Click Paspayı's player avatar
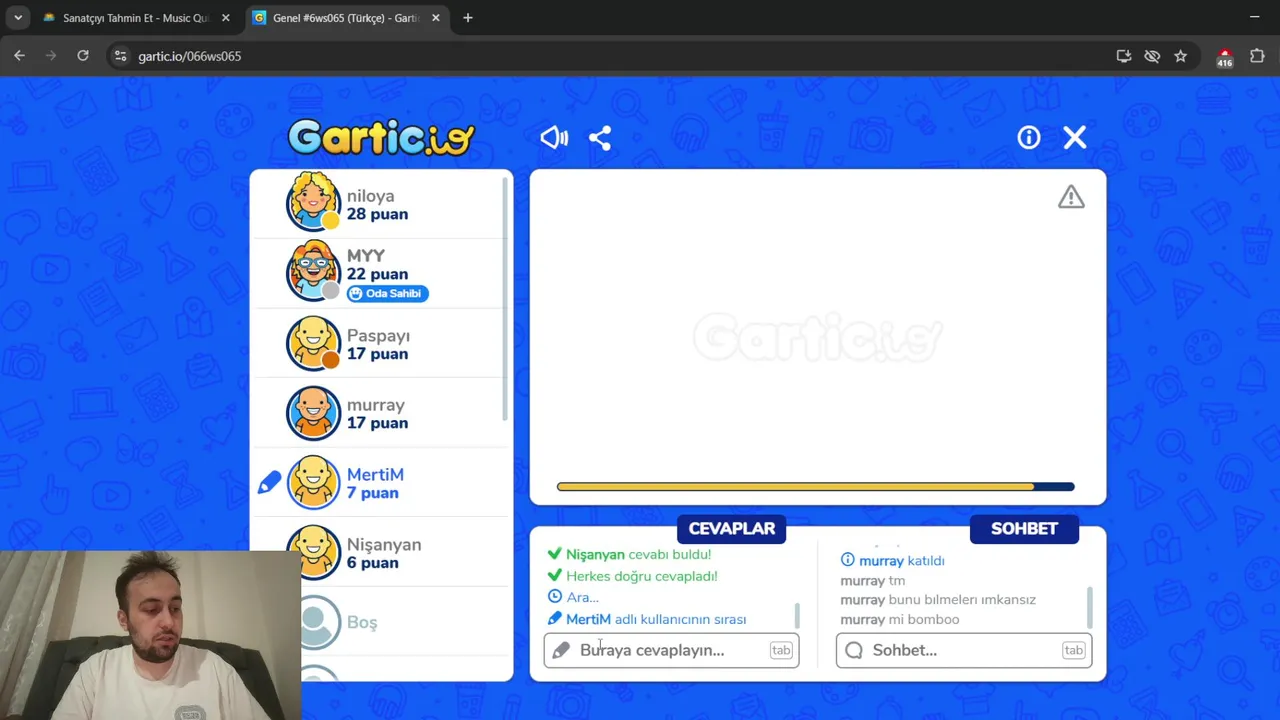This screenshot has width=1280, height=720. pyautogui.click(x=314, y=343)
